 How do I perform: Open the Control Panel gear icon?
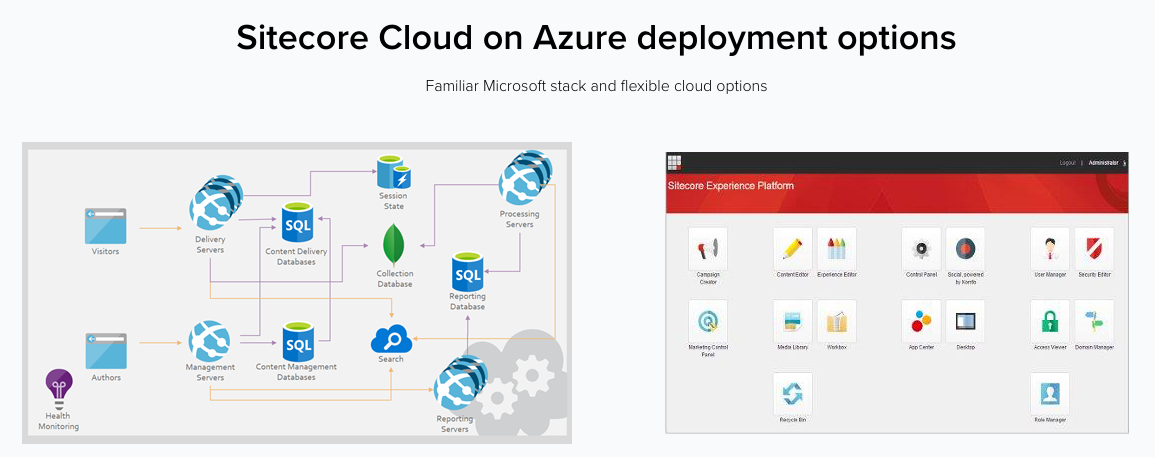coord(920,247)
